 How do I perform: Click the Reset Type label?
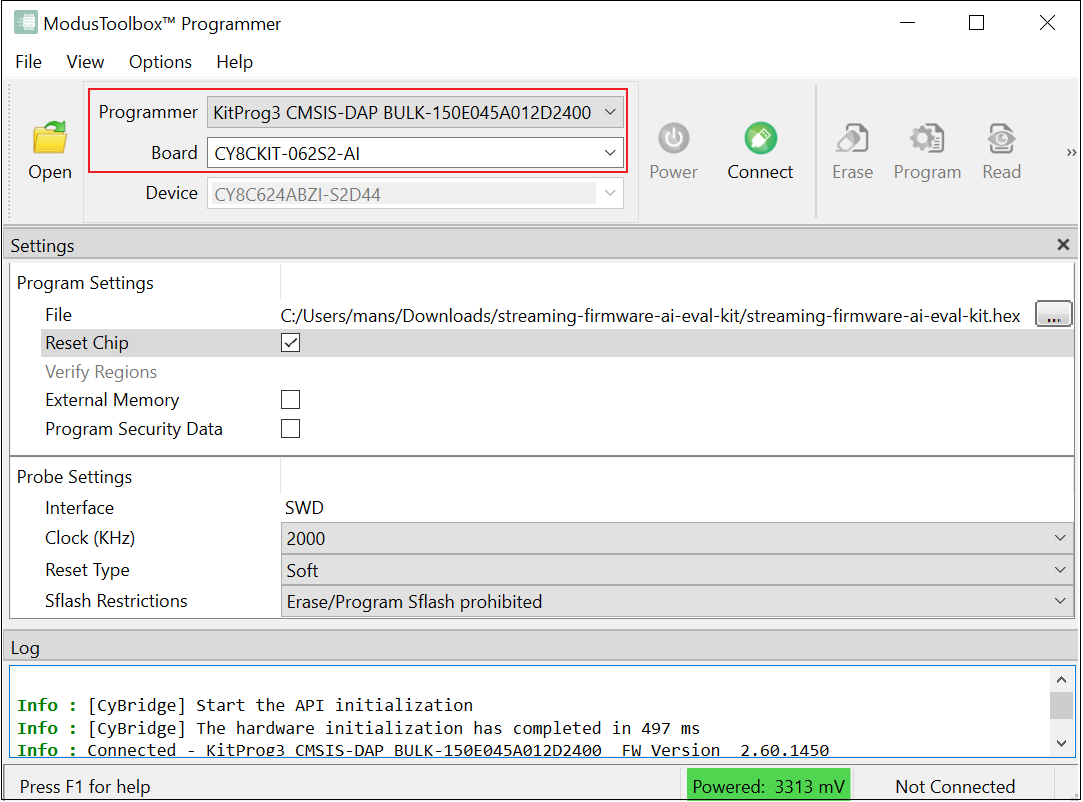[x=87, y=570]
